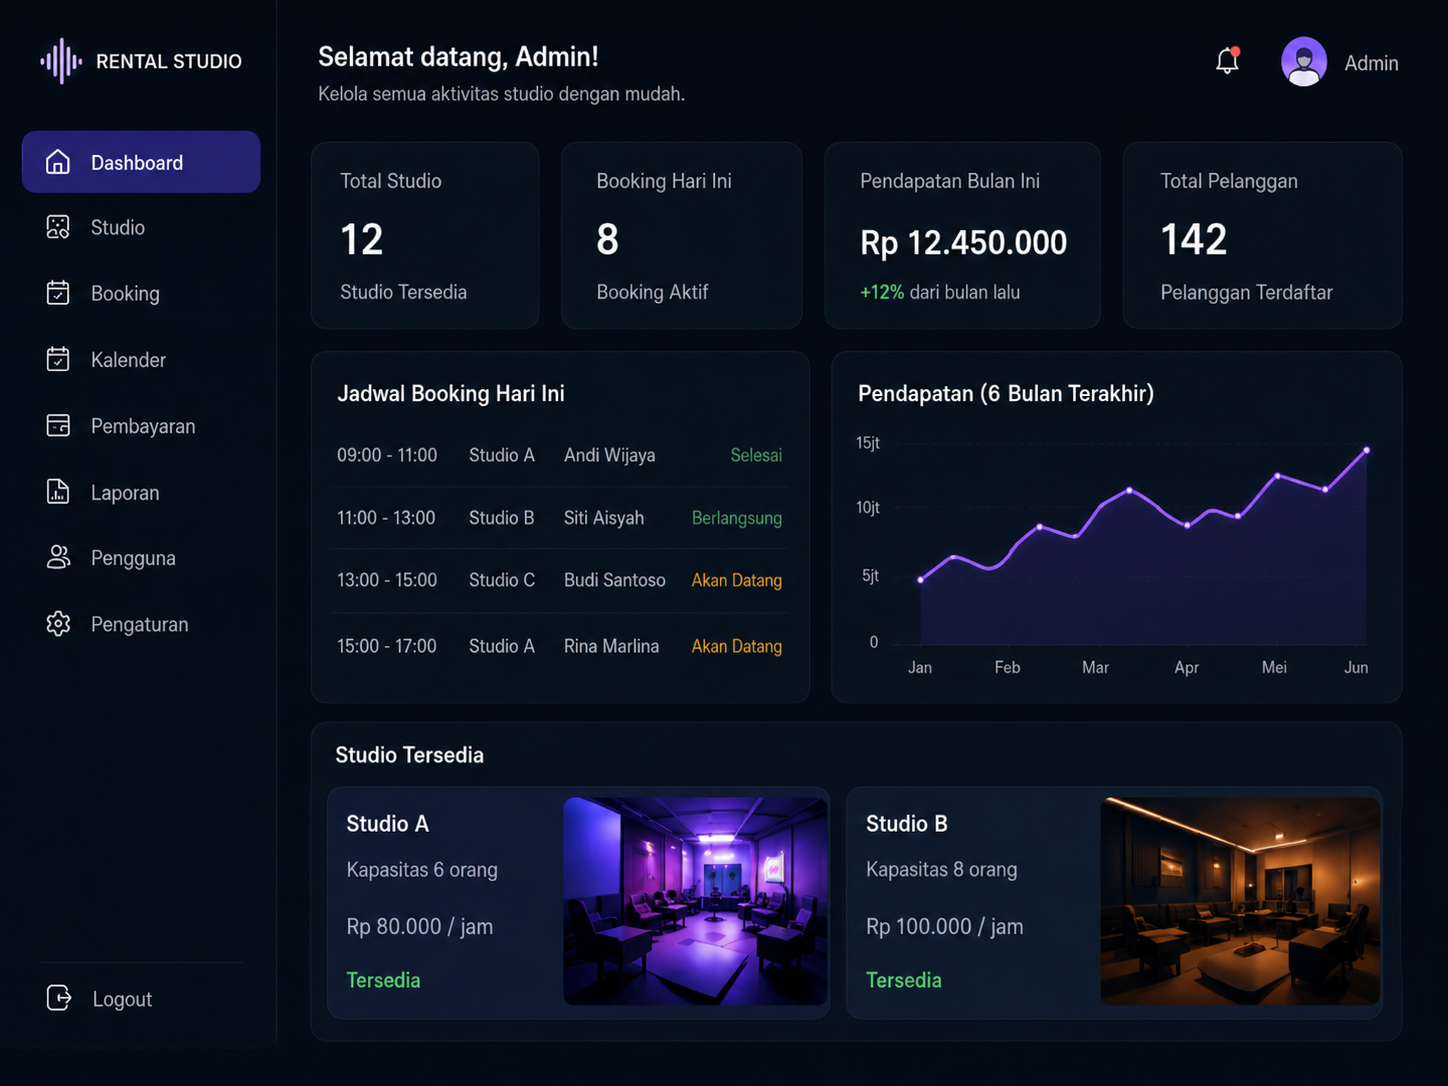Select the Andi Wijaya booking row
Screen dimensions: 1448x1086
560,455
